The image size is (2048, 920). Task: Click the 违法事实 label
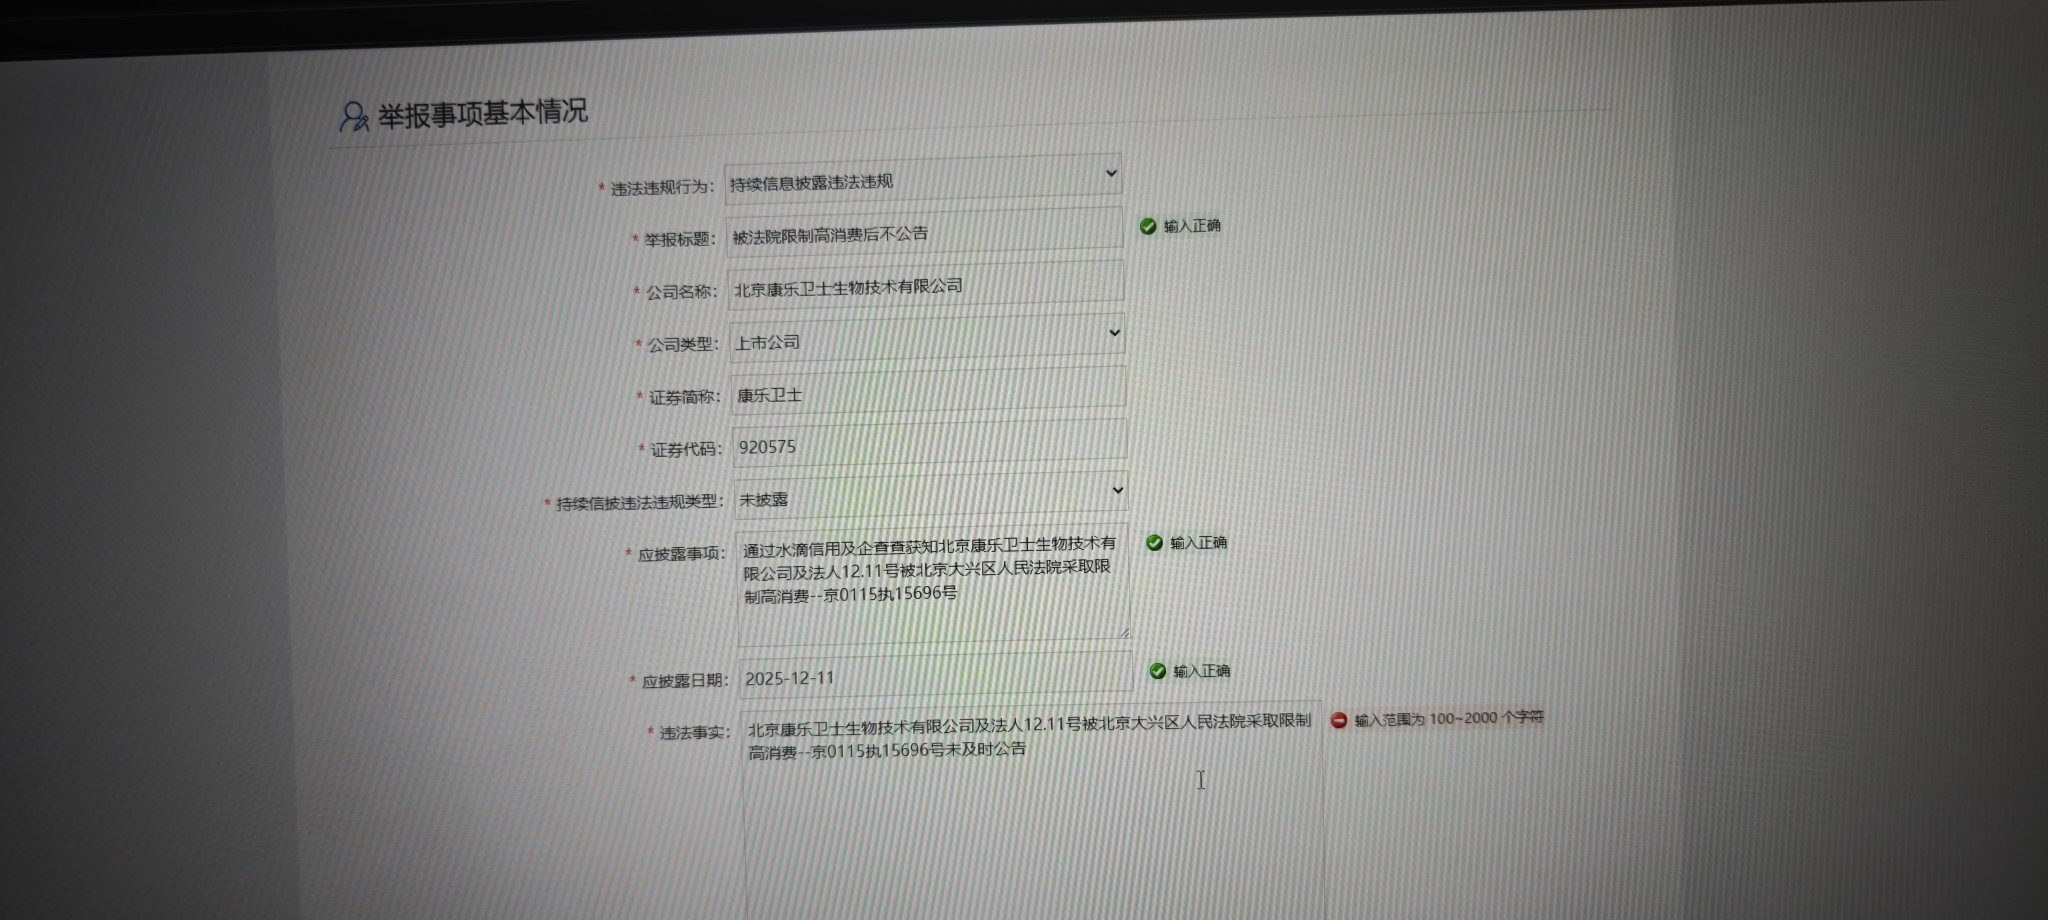click(695, 733)
